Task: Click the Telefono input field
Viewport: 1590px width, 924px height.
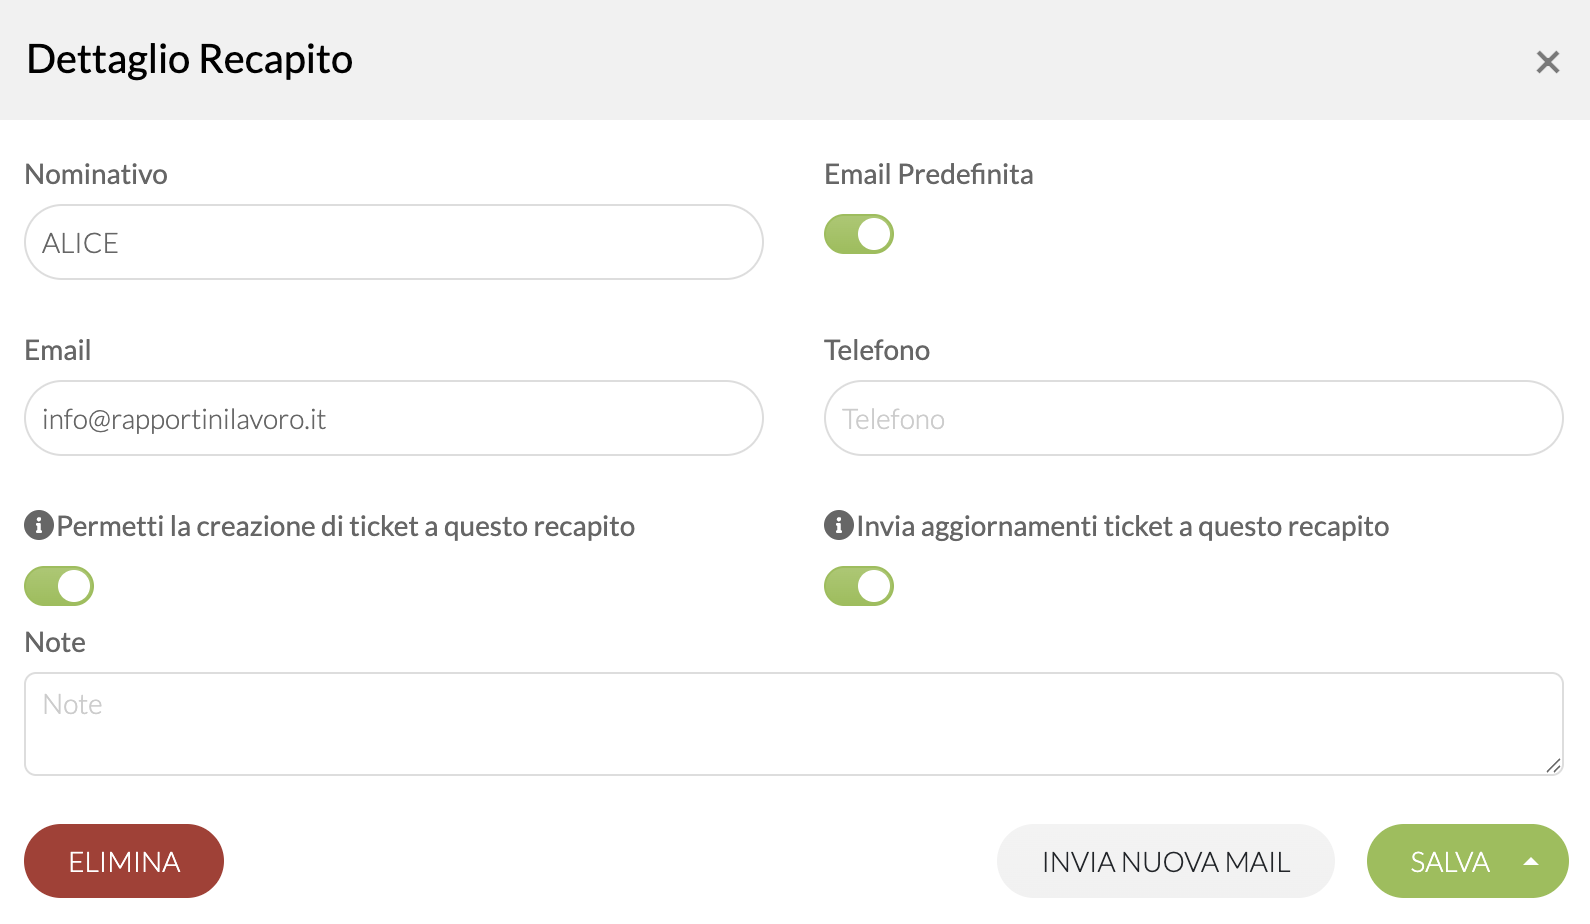Action: coord(1194,418)
